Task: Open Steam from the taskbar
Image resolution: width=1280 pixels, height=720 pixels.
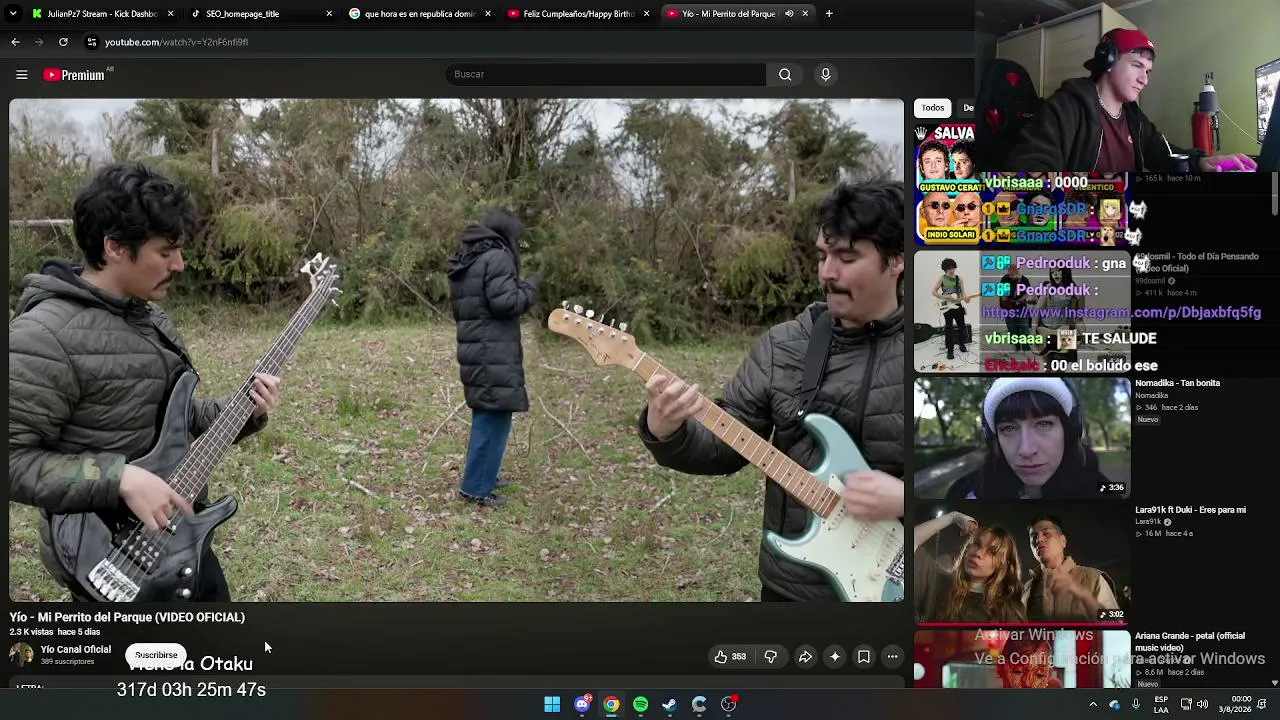Action: click(670, 705)
